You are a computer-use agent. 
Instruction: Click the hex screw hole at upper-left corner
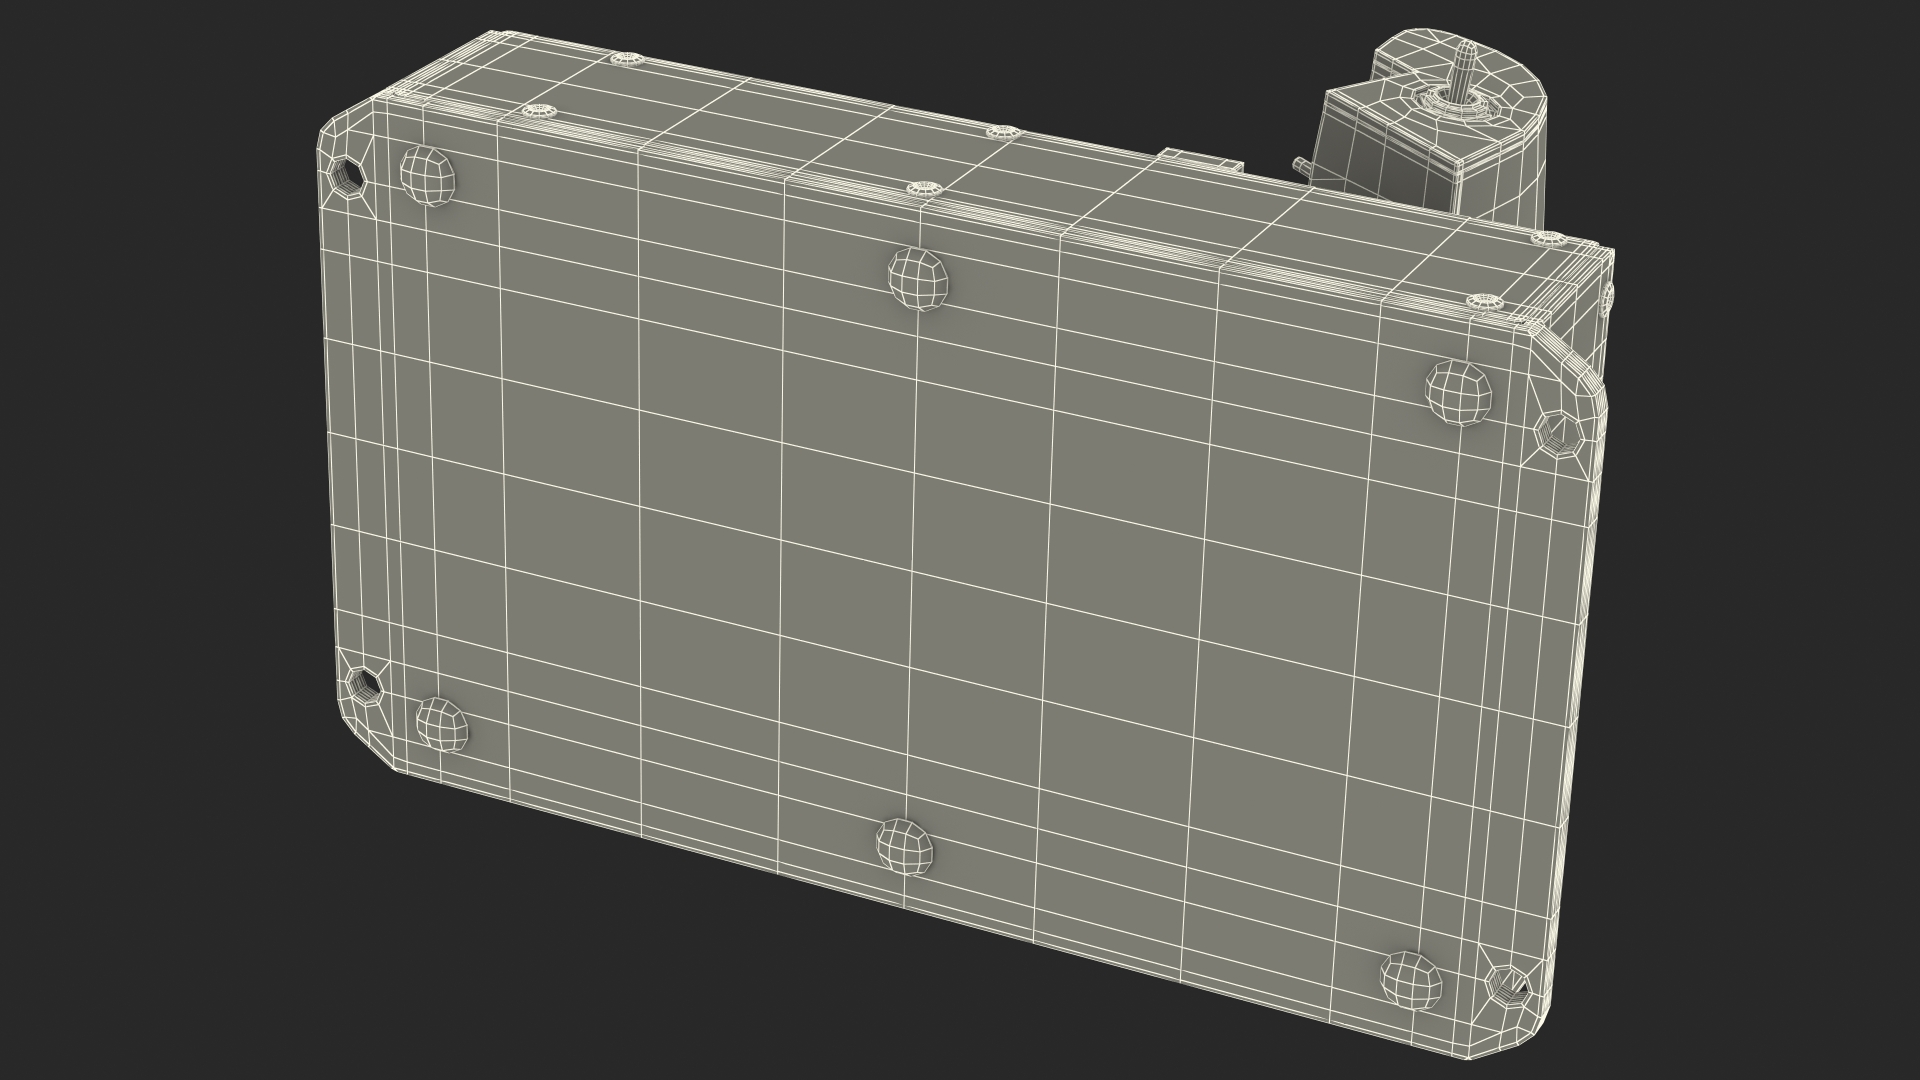(347, 177)
